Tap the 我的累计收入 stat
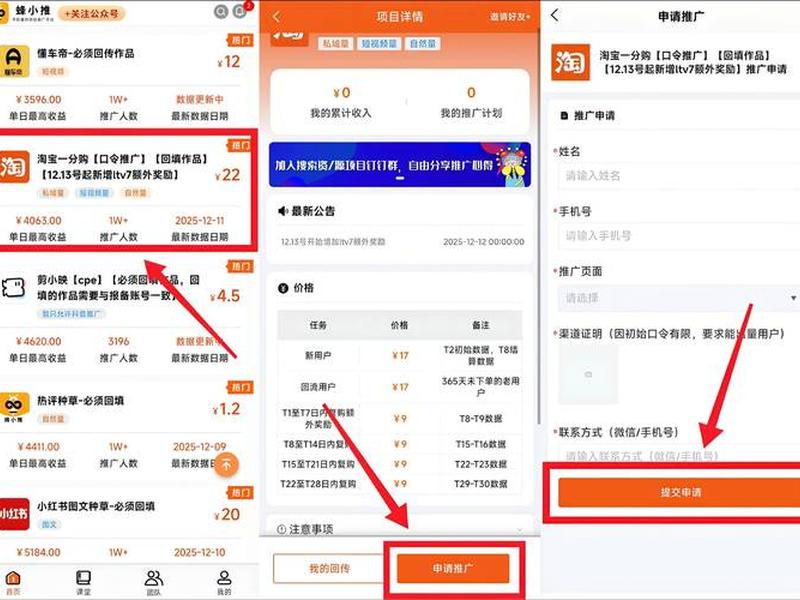800x600 pixels. click(x=341, y=103)
